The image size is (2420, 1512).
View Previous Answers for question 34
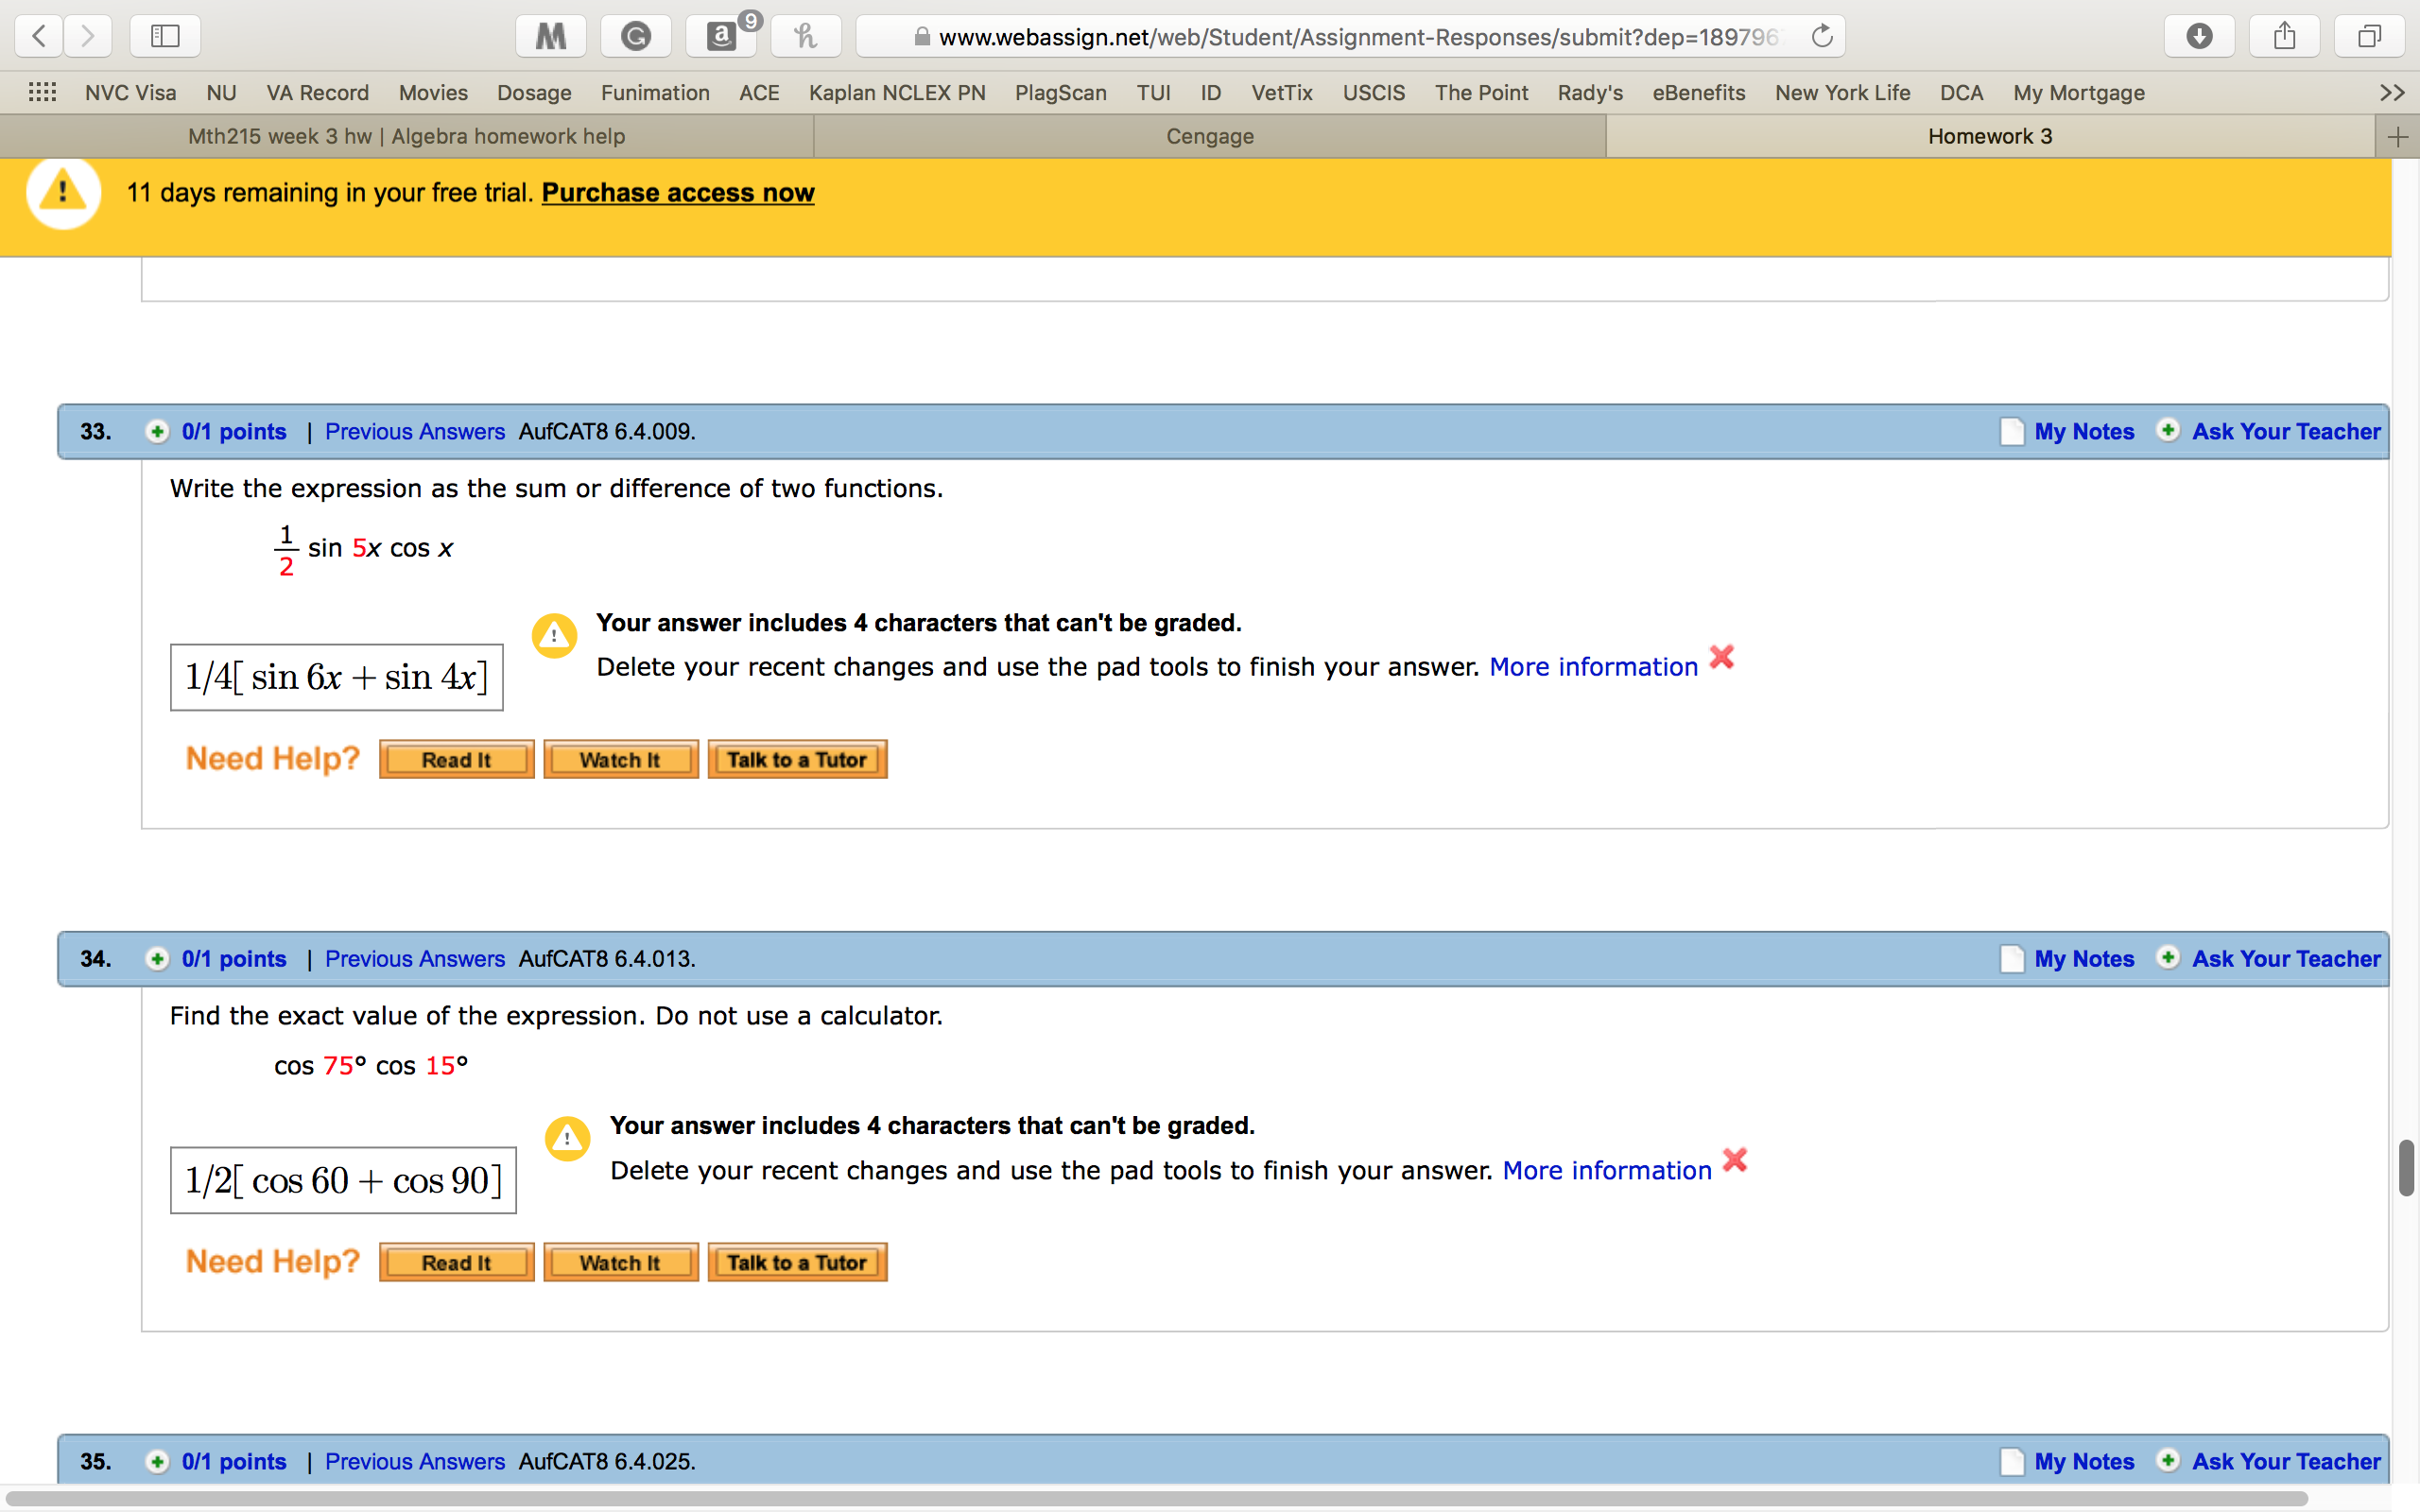415,959
